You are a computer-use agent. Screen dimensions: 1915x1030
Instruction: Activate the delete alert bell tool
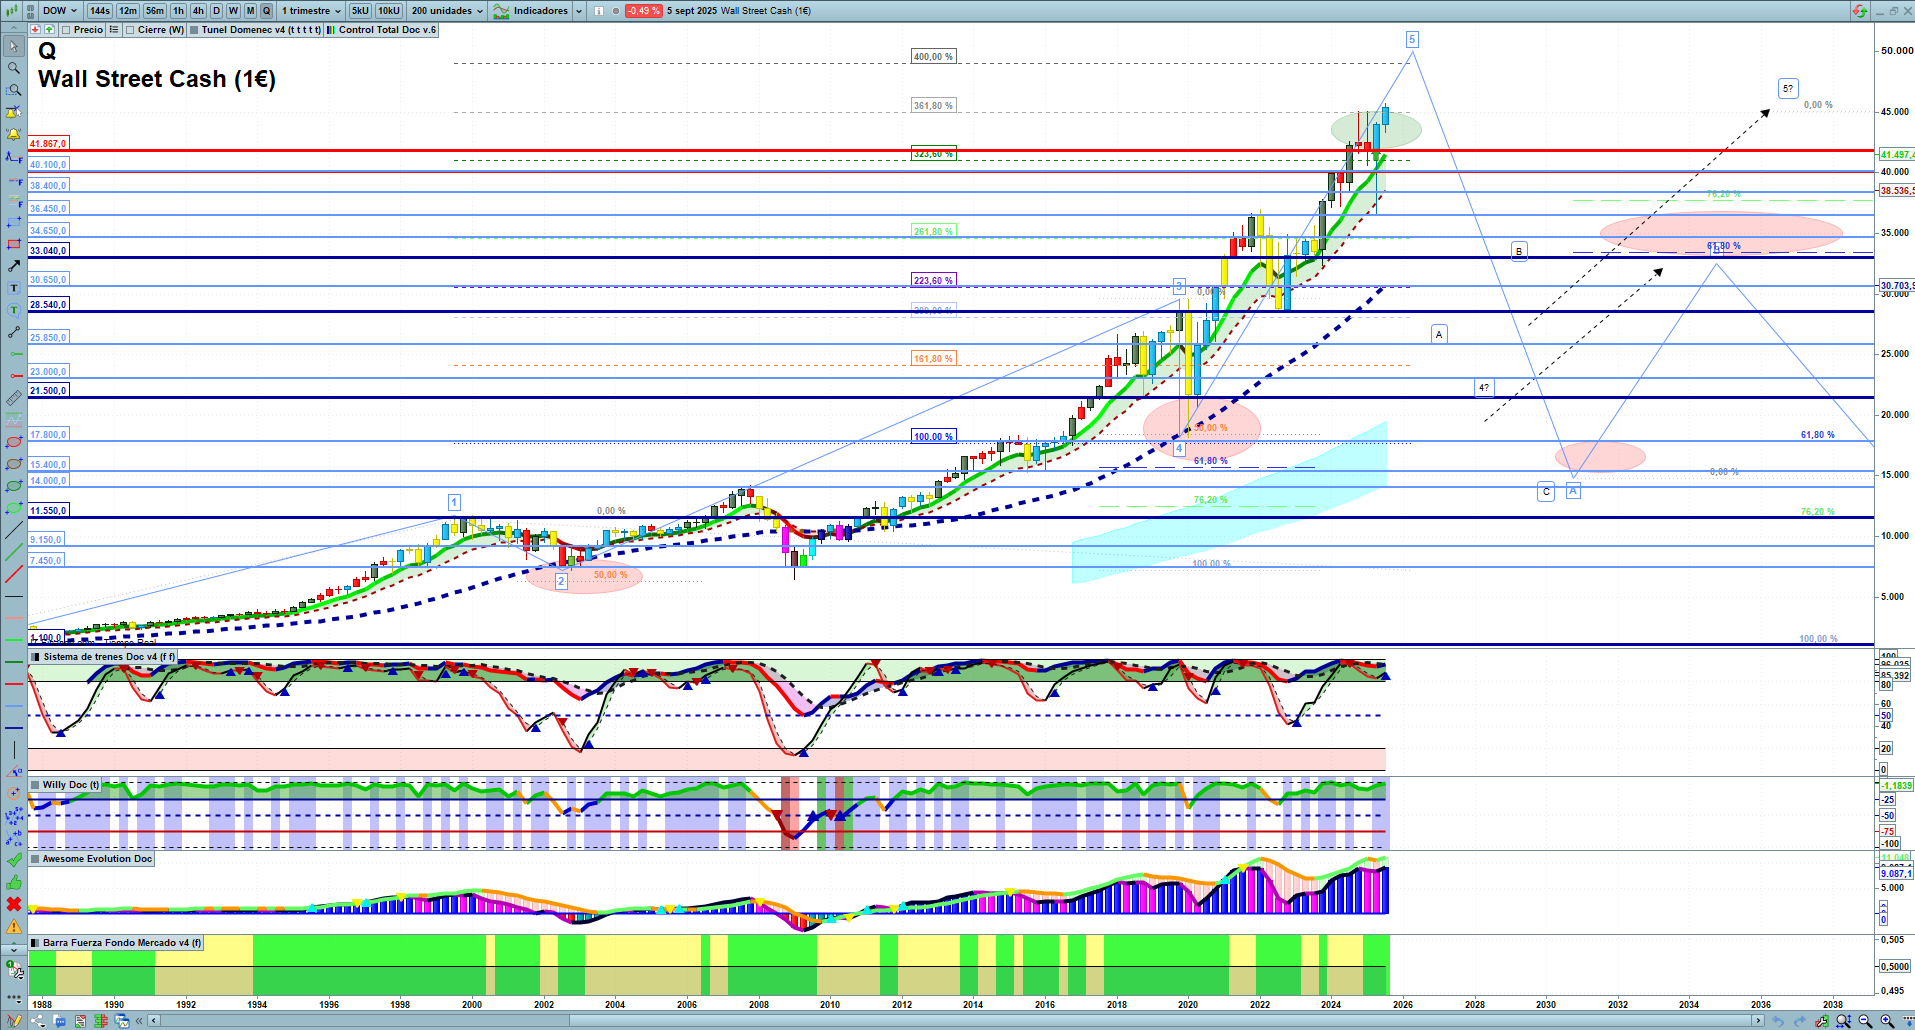pos(13,112)
